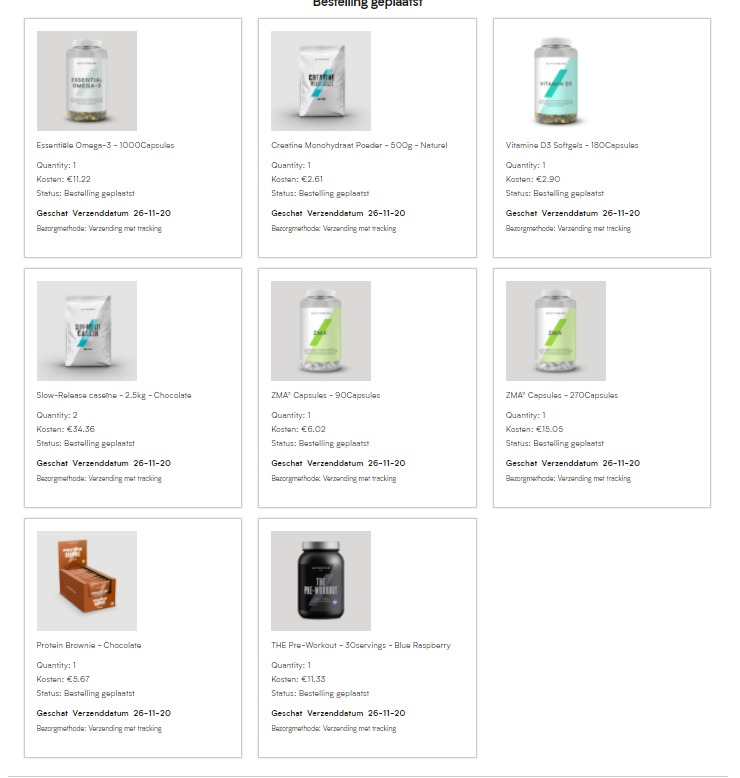This screenshot has width=740, height=778.
Task: Open Vitamine D3 Softgels - 180Capsules title
Action: click(572, 145)
